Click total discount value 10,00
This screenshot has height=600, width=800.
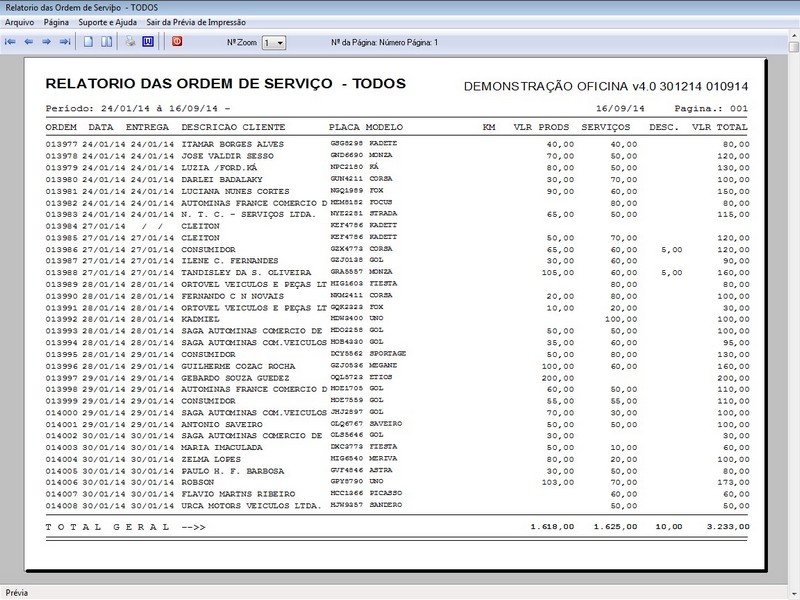[x=669, y=527]
